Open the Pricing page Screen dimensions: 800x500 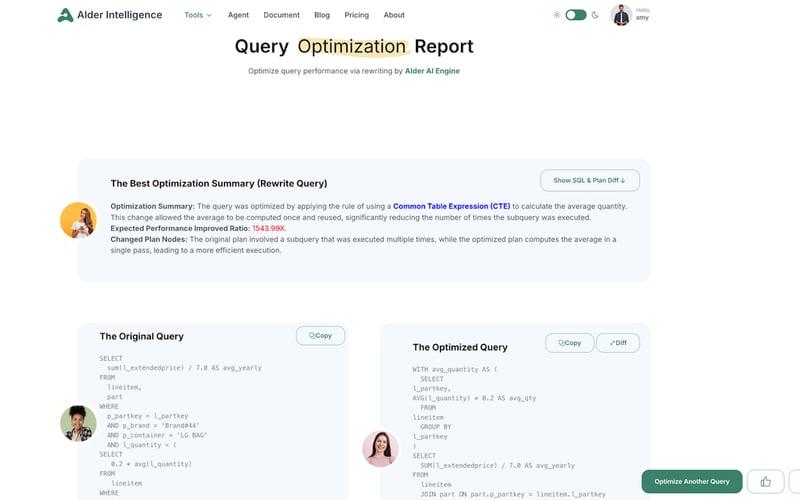tap(357, 15)
